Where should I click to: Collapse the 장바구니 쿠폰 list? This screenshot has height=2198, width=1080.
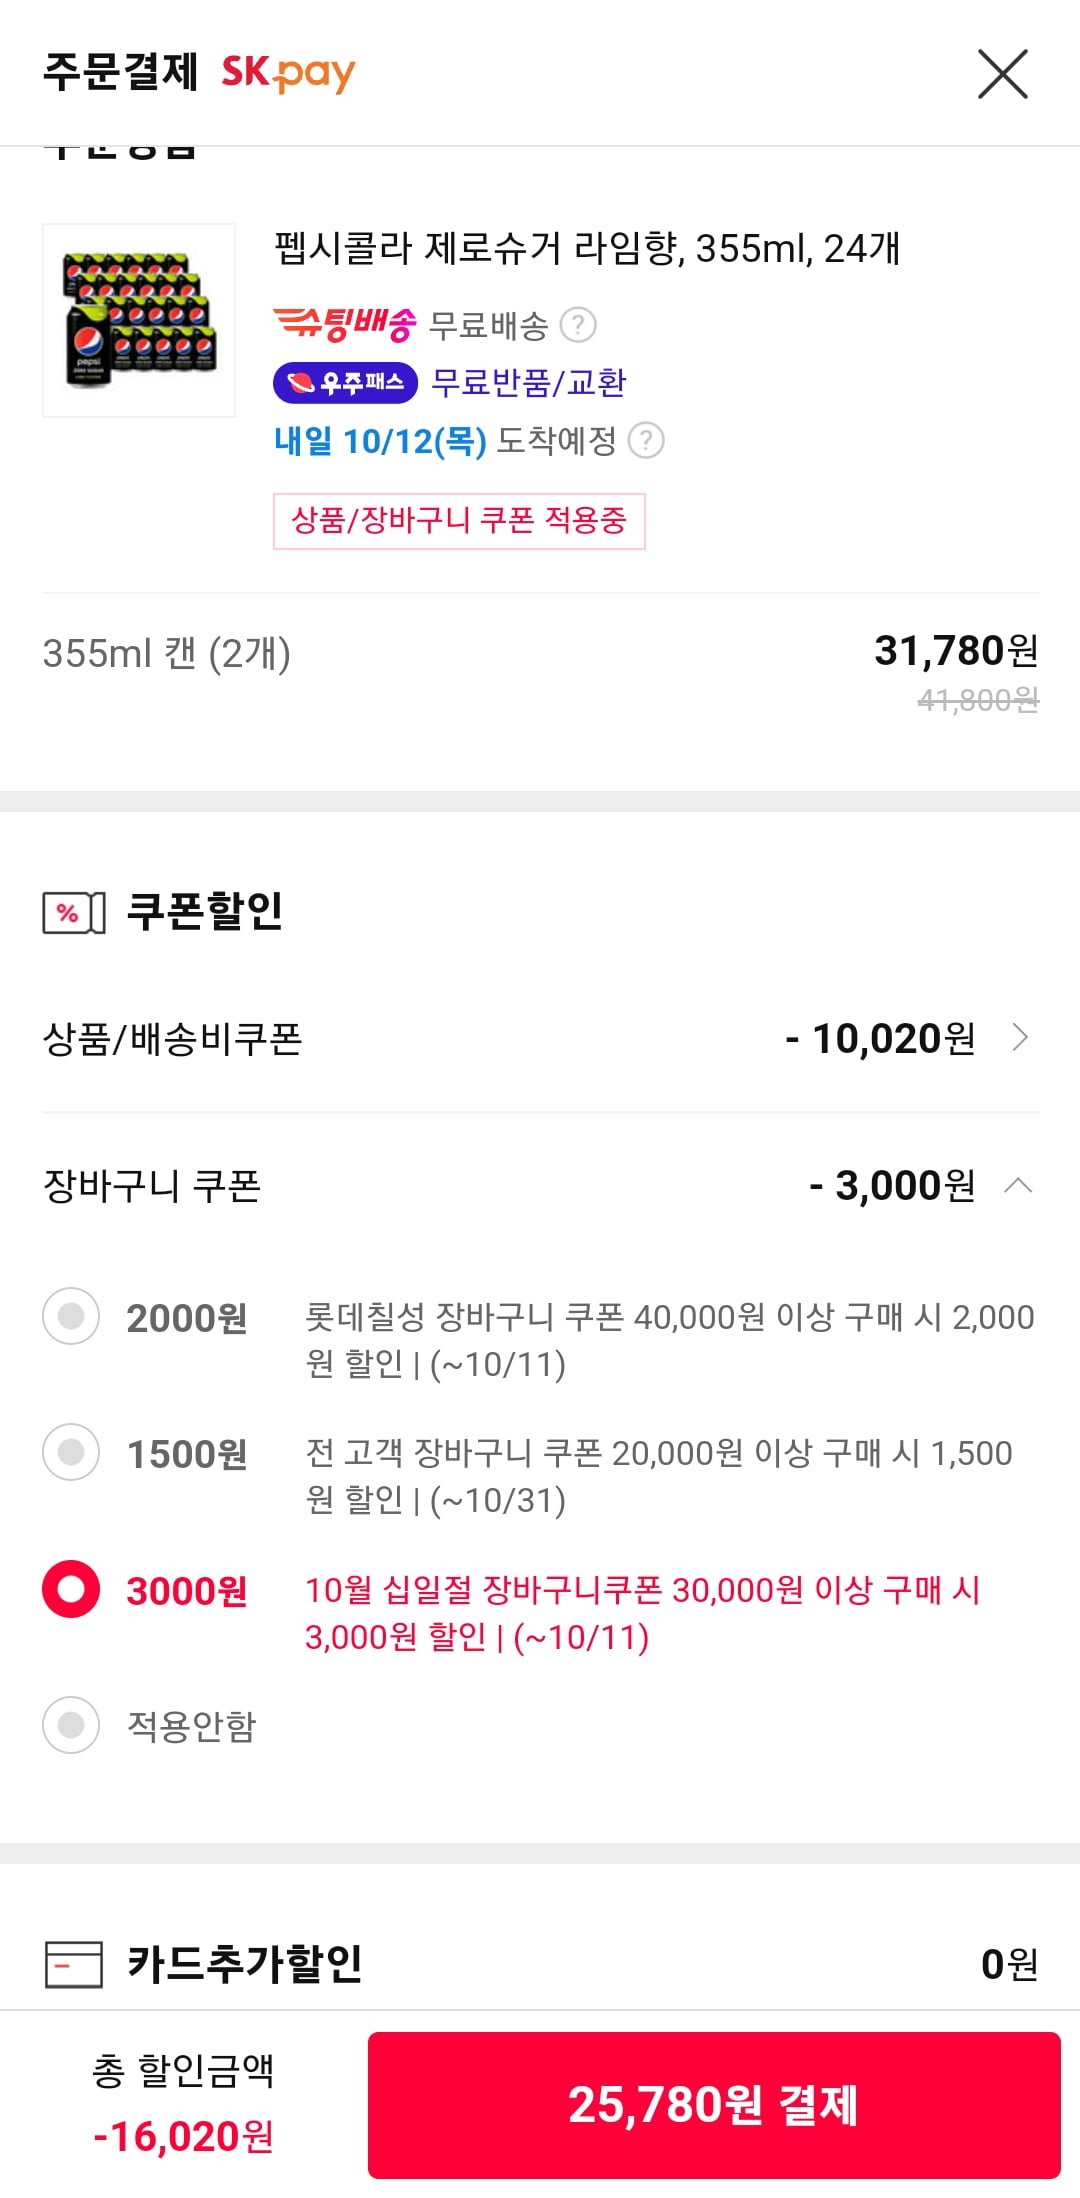point(1018,1186)
